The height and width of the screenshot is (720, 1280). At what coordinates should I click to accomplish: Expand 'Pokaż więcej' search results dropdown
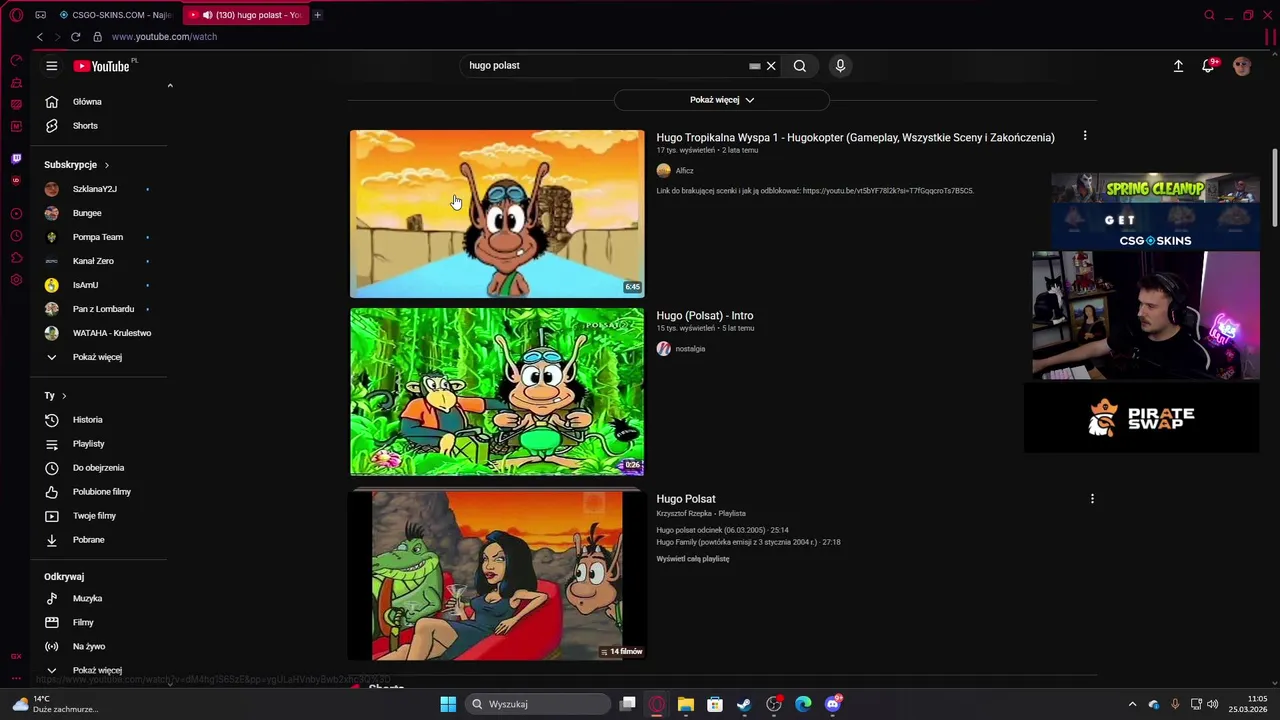721,100
